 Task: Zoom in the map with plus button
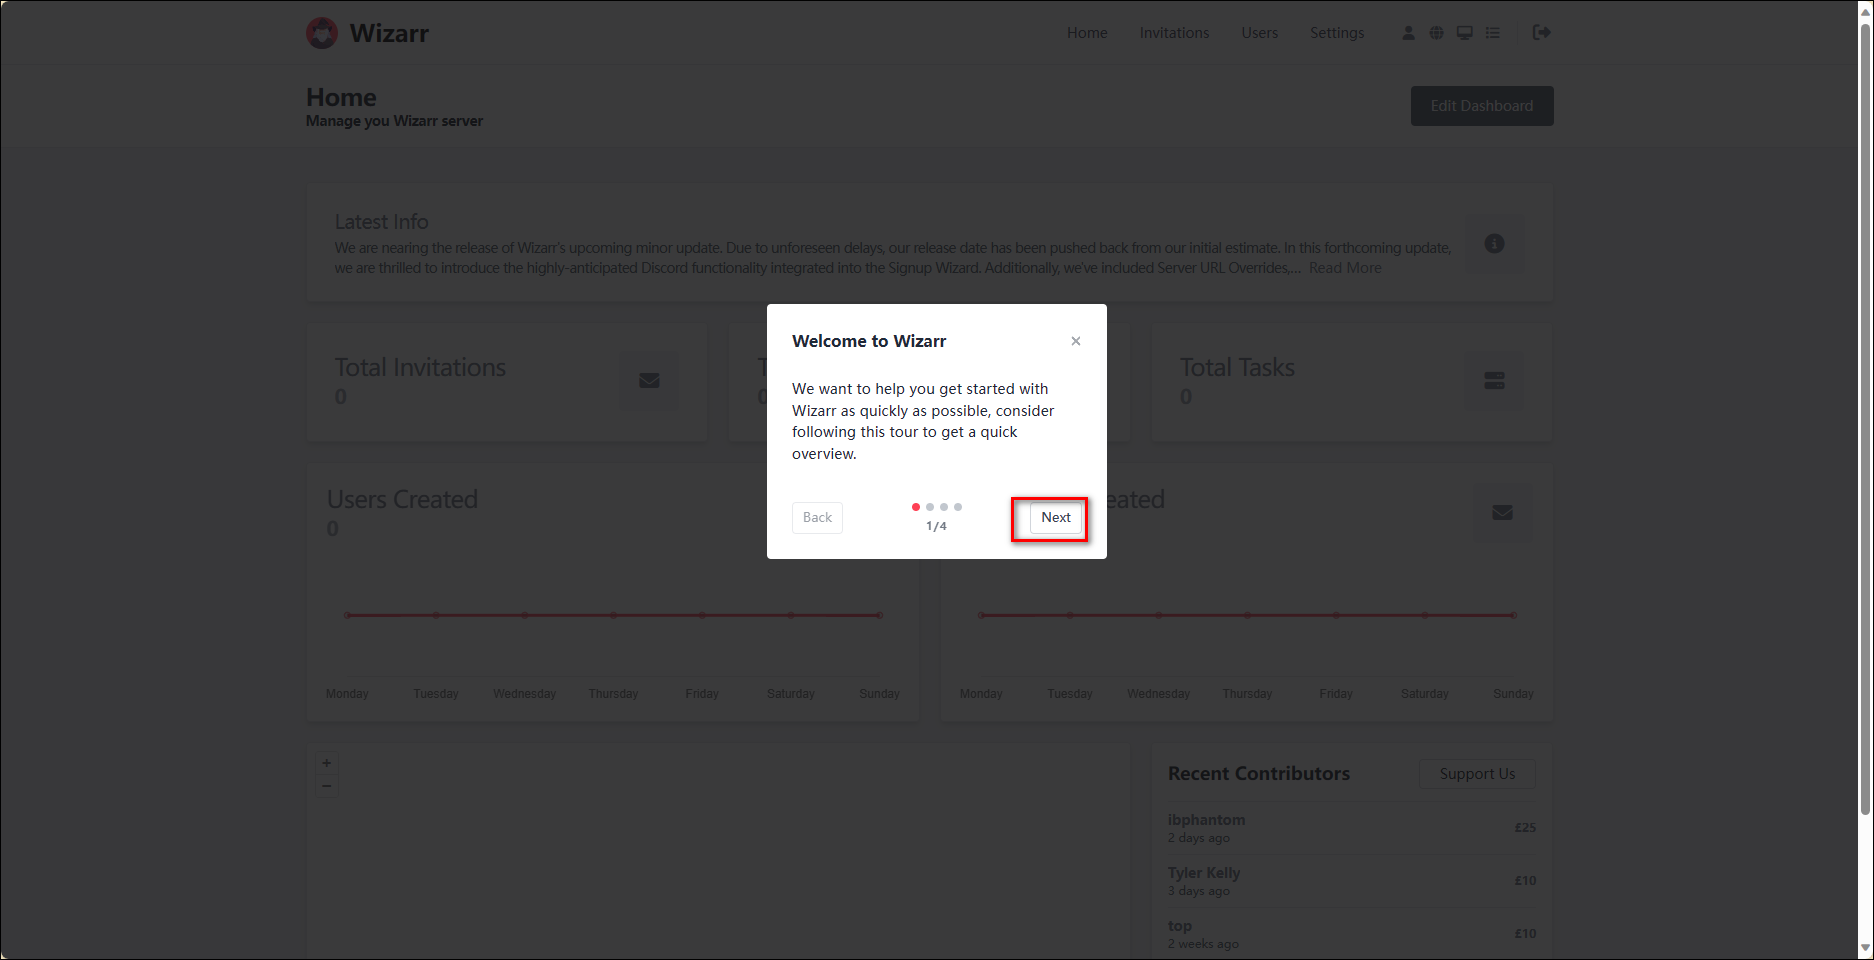[x=326, y=763]
